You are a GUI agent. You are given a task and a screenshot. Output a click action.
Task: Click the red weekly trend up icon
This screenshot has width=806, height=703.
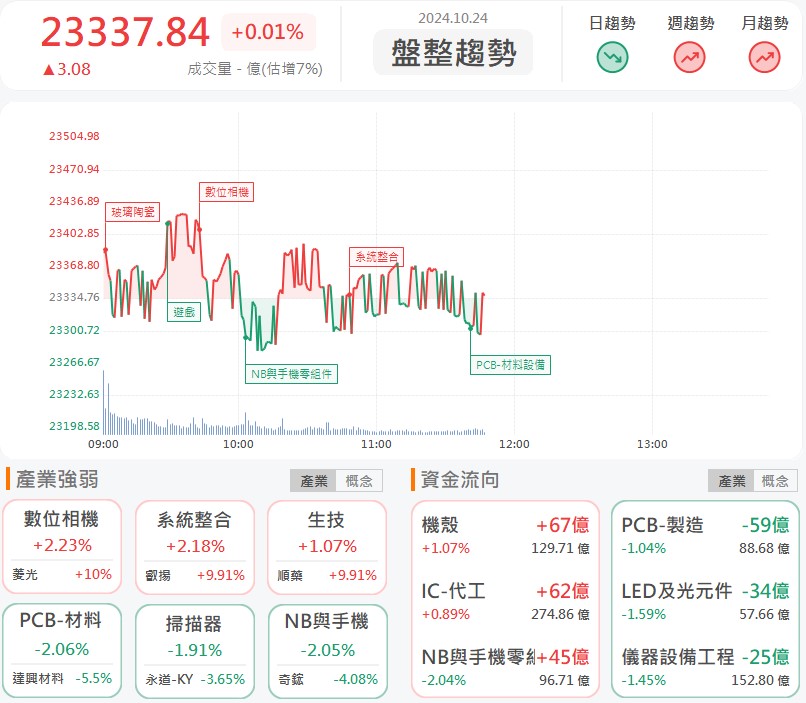click(x=689, y=57)
